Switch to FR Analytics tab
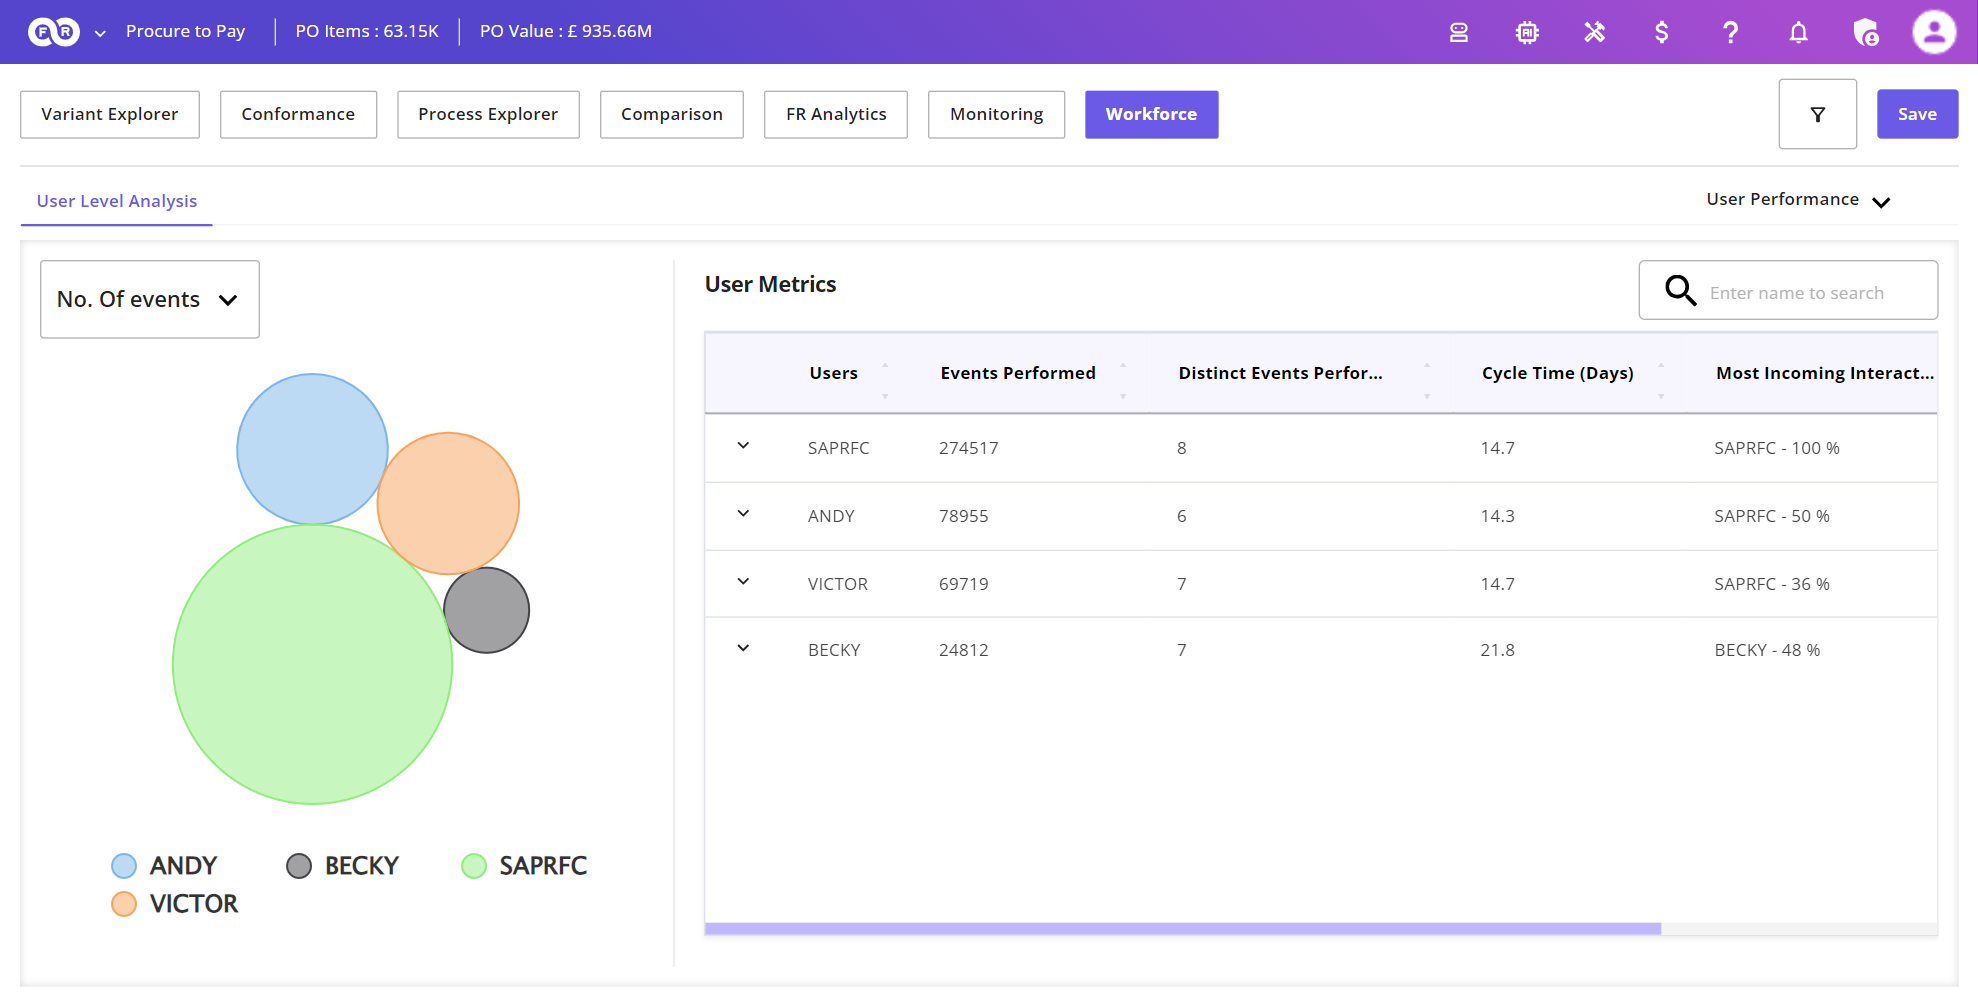 (836, 114)
